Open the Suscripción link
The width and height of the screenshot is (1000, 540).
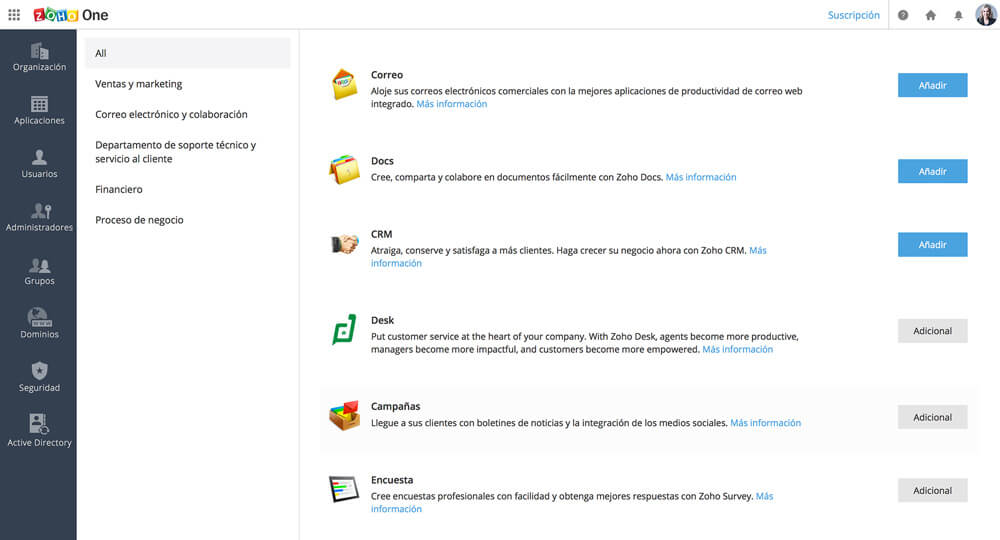coord(853,15)
